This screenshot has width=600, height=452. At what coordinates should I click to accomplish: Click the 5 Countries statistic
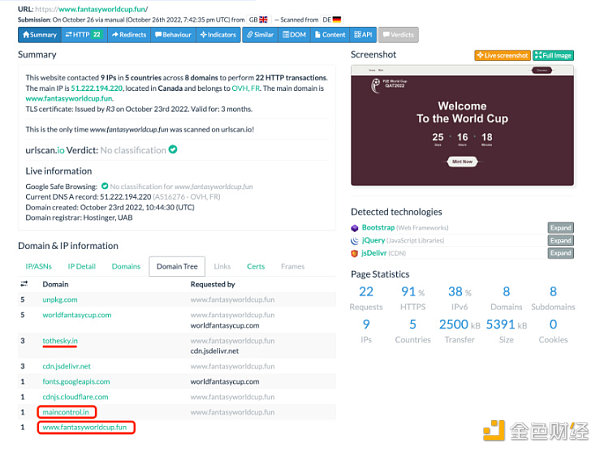[413, 331]
